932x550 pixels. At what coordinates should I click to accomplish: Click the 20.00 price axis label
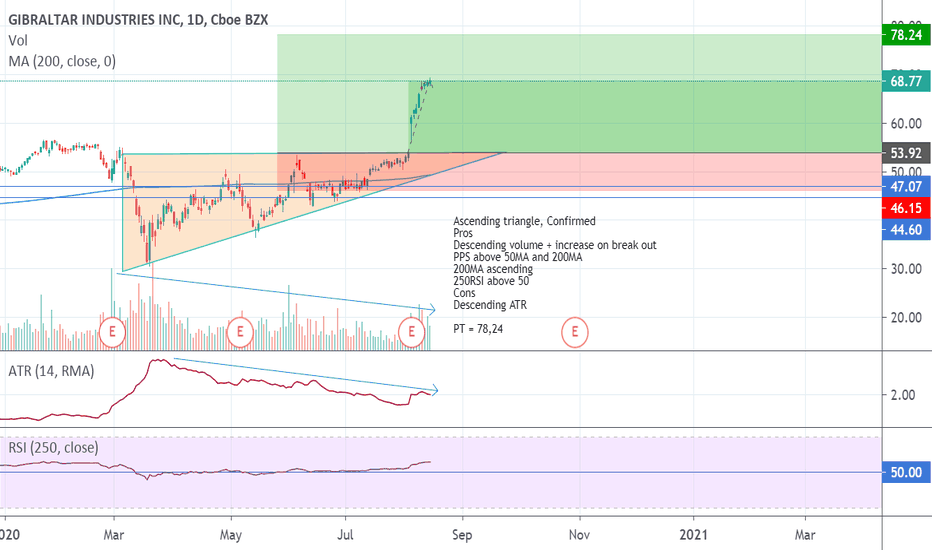tap(906, 318)
